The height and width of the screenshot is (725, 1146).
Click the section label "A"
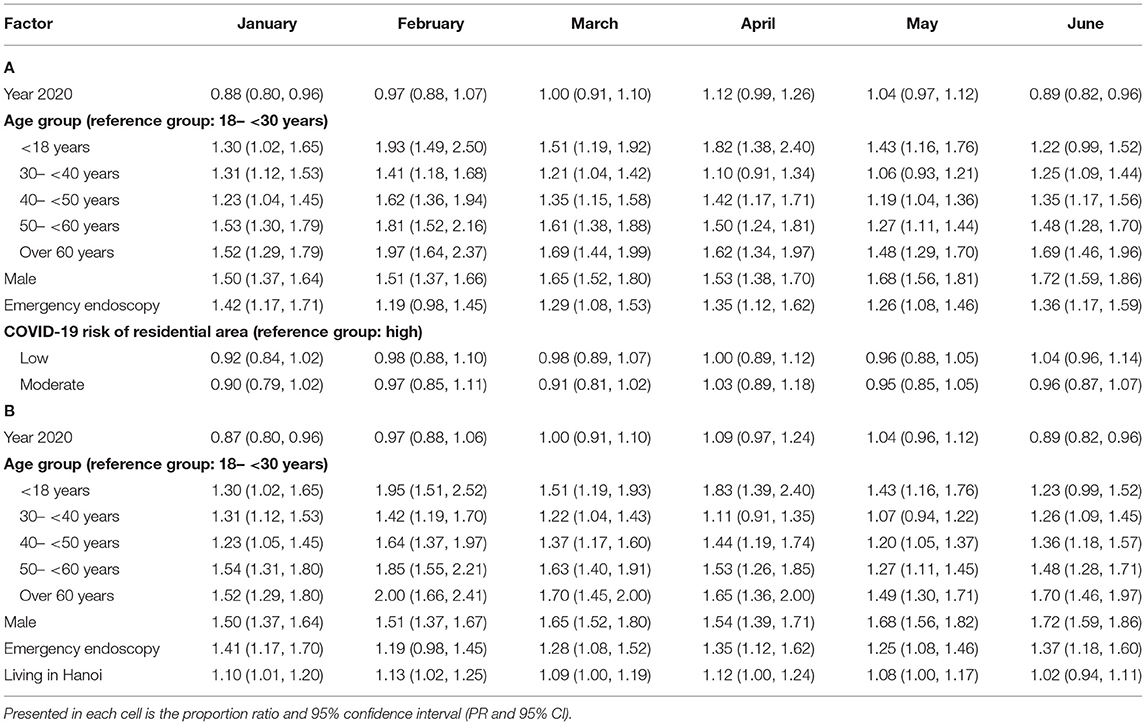(10, 67)
